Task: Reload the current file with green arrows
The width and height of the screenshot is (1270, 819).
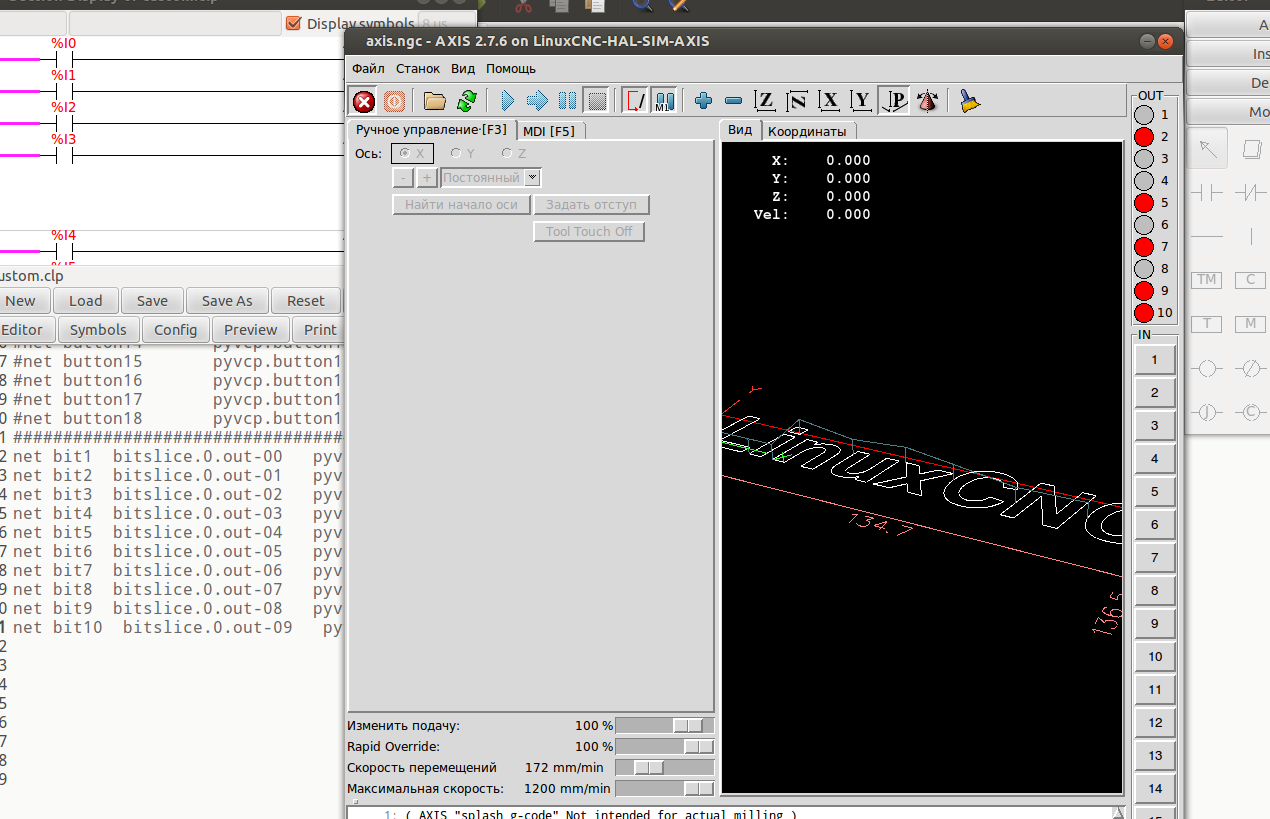Action: [466, 101]
